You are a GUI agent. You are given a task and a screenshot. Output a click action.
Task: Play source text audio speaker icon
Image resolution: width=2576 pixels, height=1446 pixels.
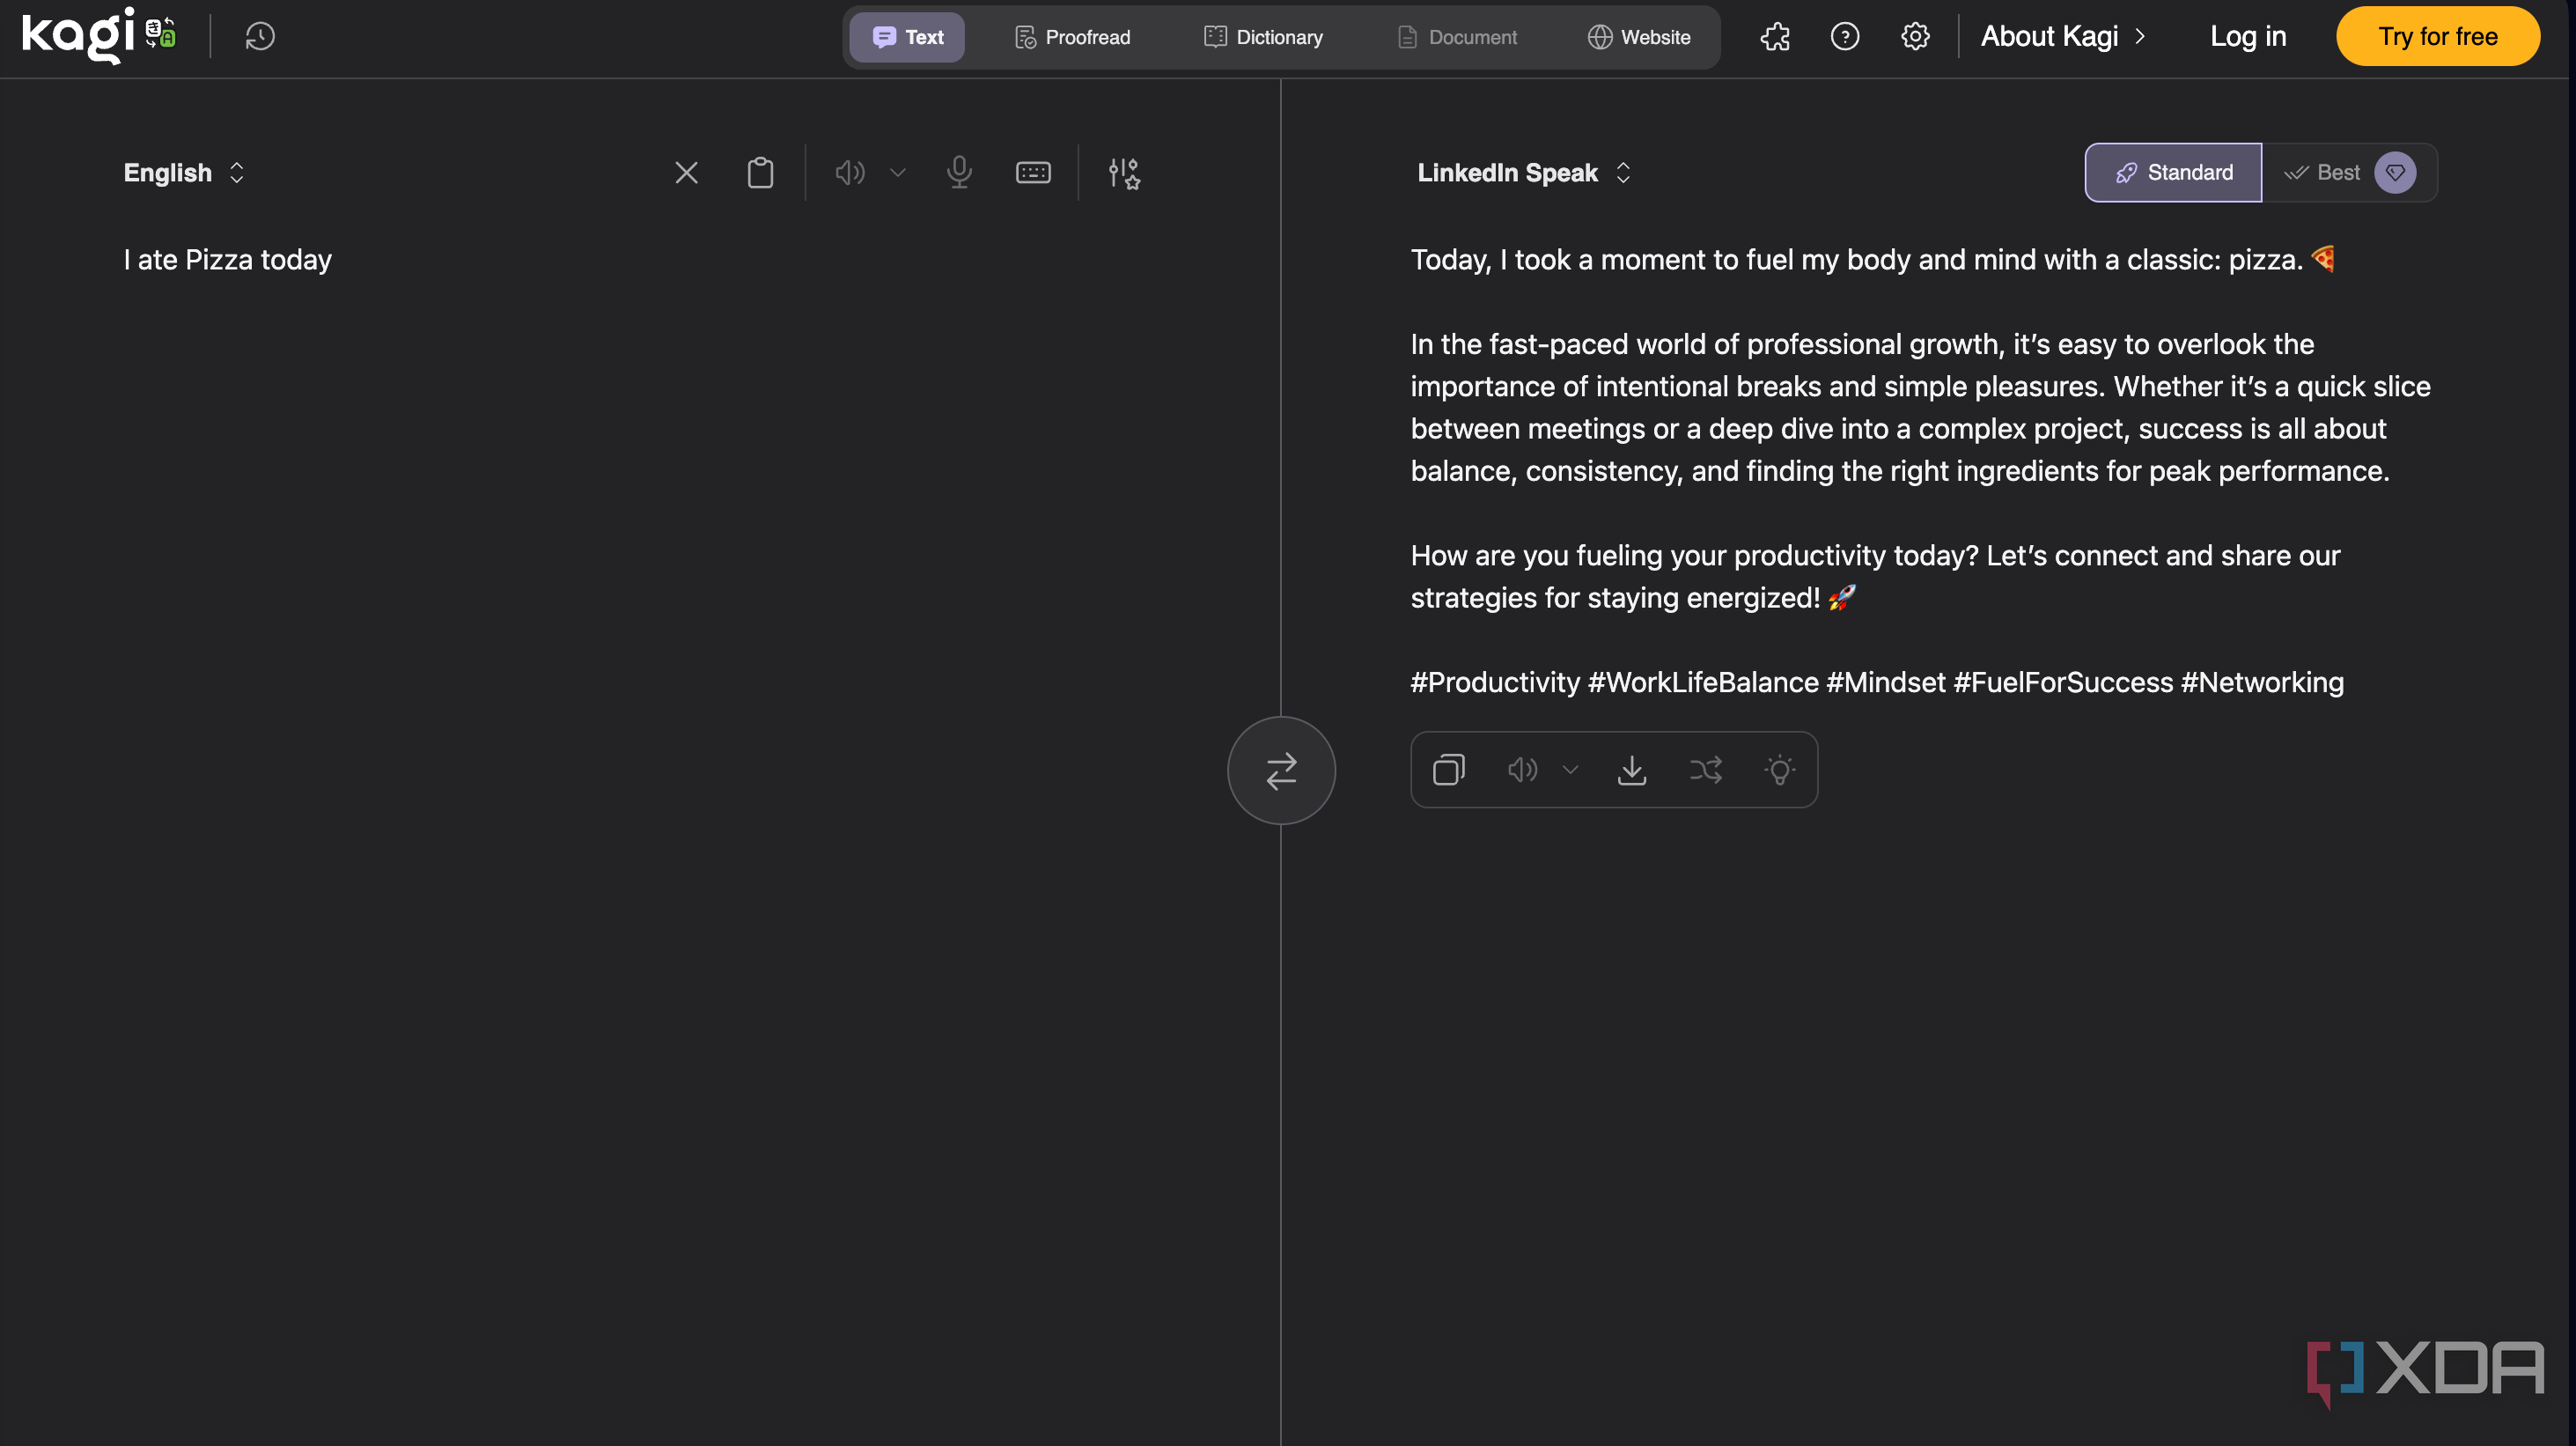click(x=850, y=172)
